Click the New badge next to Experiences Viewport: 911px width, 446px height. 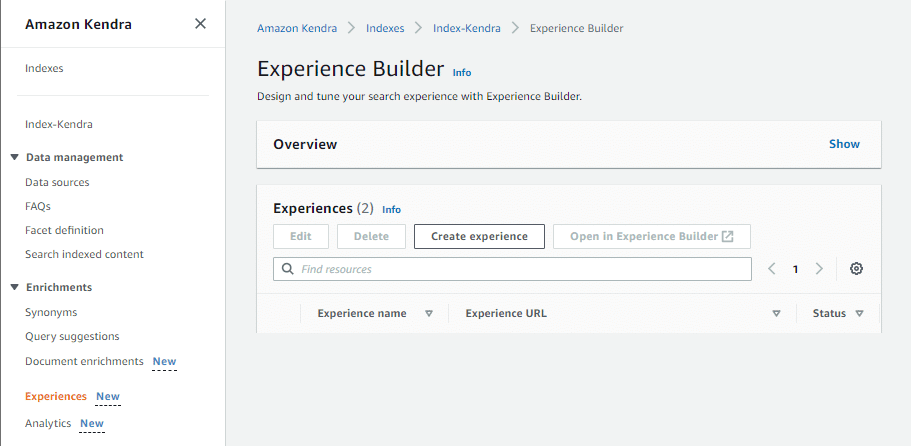[x=108, y=396]
